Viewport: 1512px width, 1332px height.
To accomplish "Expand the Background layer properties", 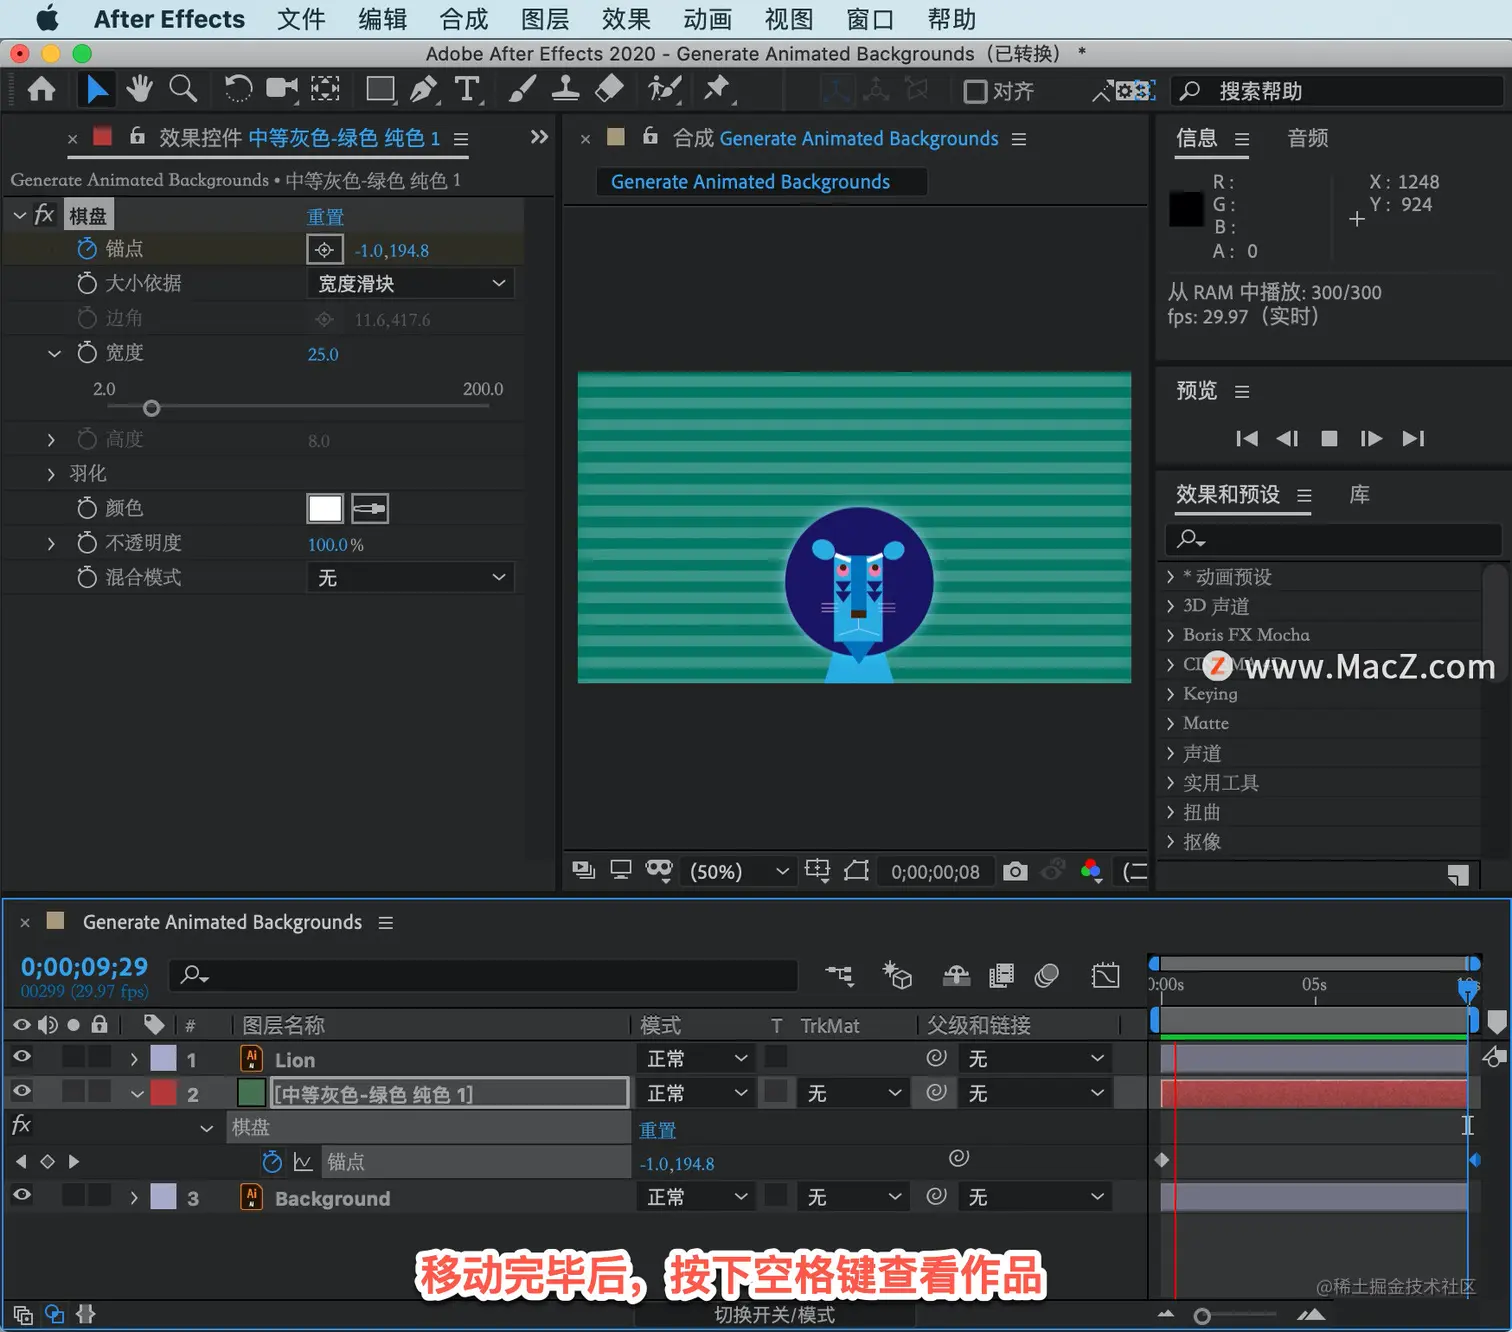I will pos(134,1197).
